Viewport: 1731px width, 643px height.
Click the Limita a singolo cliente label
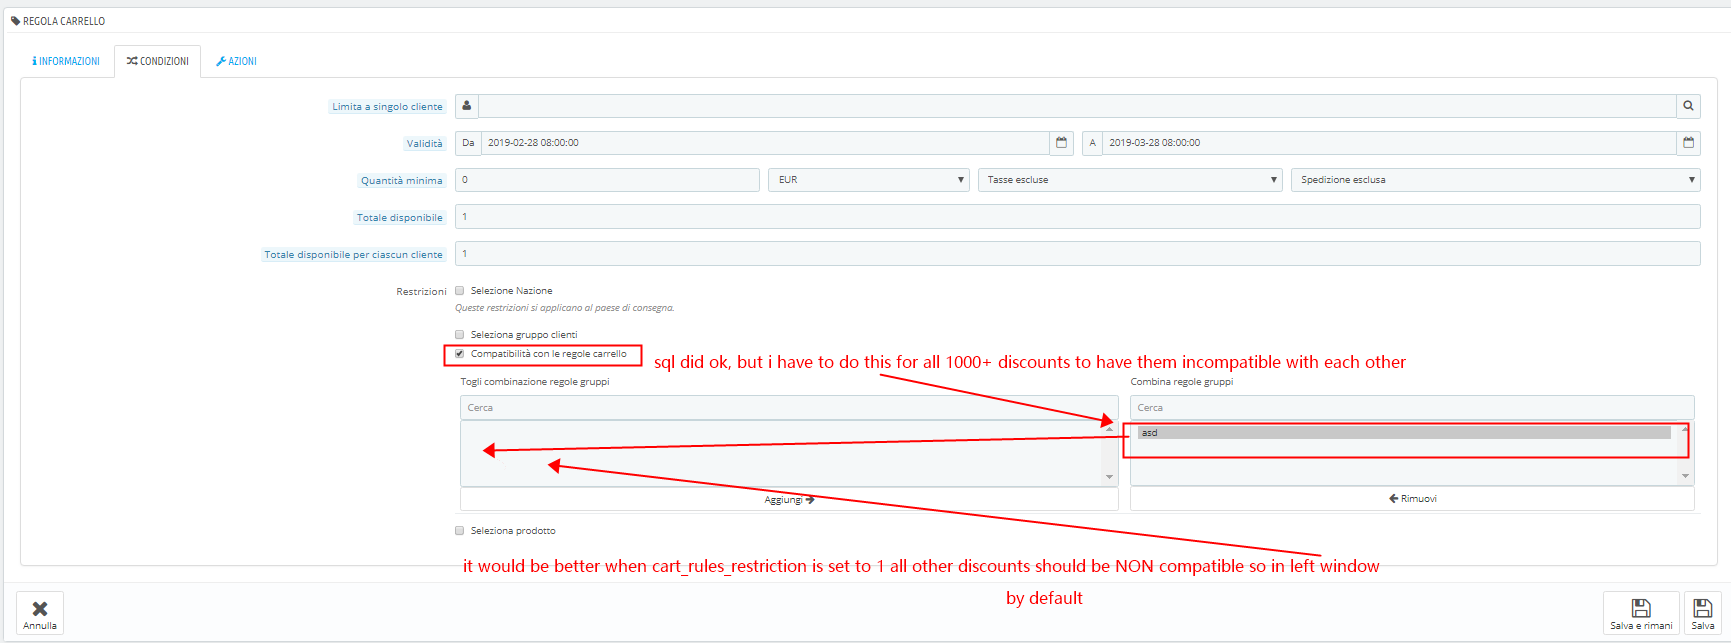coord(387,107)
